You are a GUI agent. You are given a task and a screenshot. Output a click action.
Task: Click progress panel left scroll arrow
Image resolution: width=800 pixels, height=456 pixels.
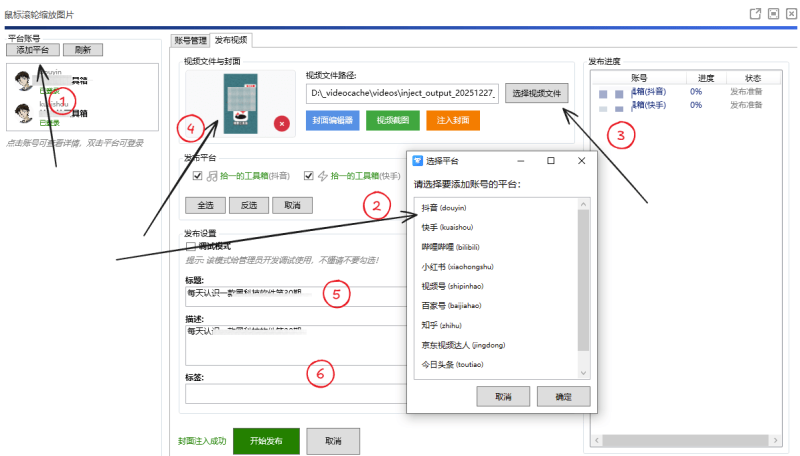tap(596, 440)
